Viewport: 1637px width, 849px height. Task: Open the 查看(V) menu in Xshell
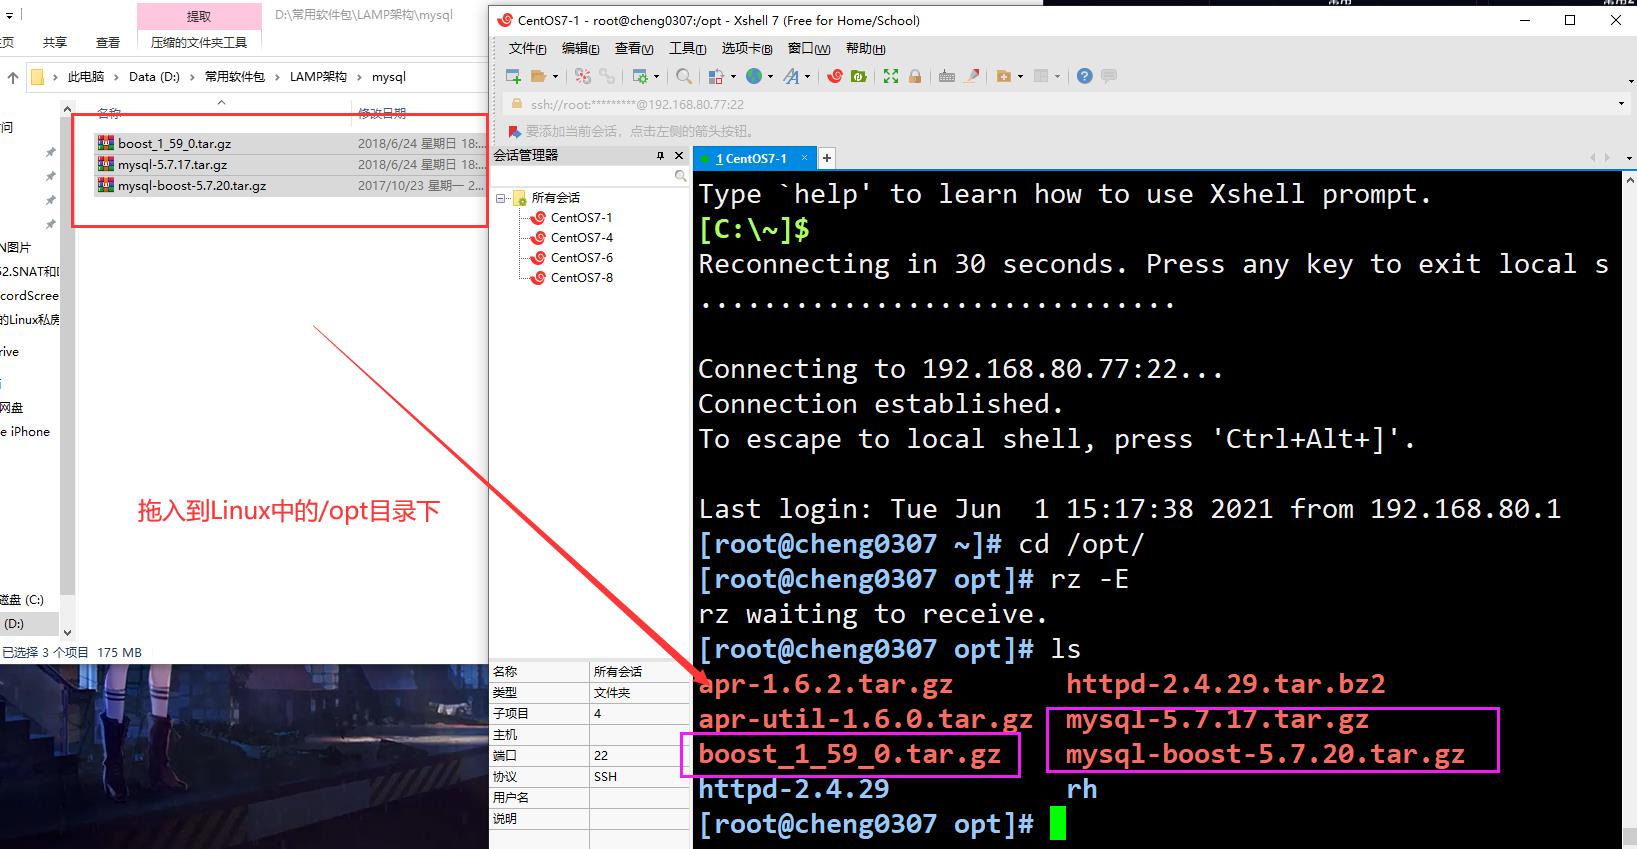pyautogui.click(x=634, y=48)
